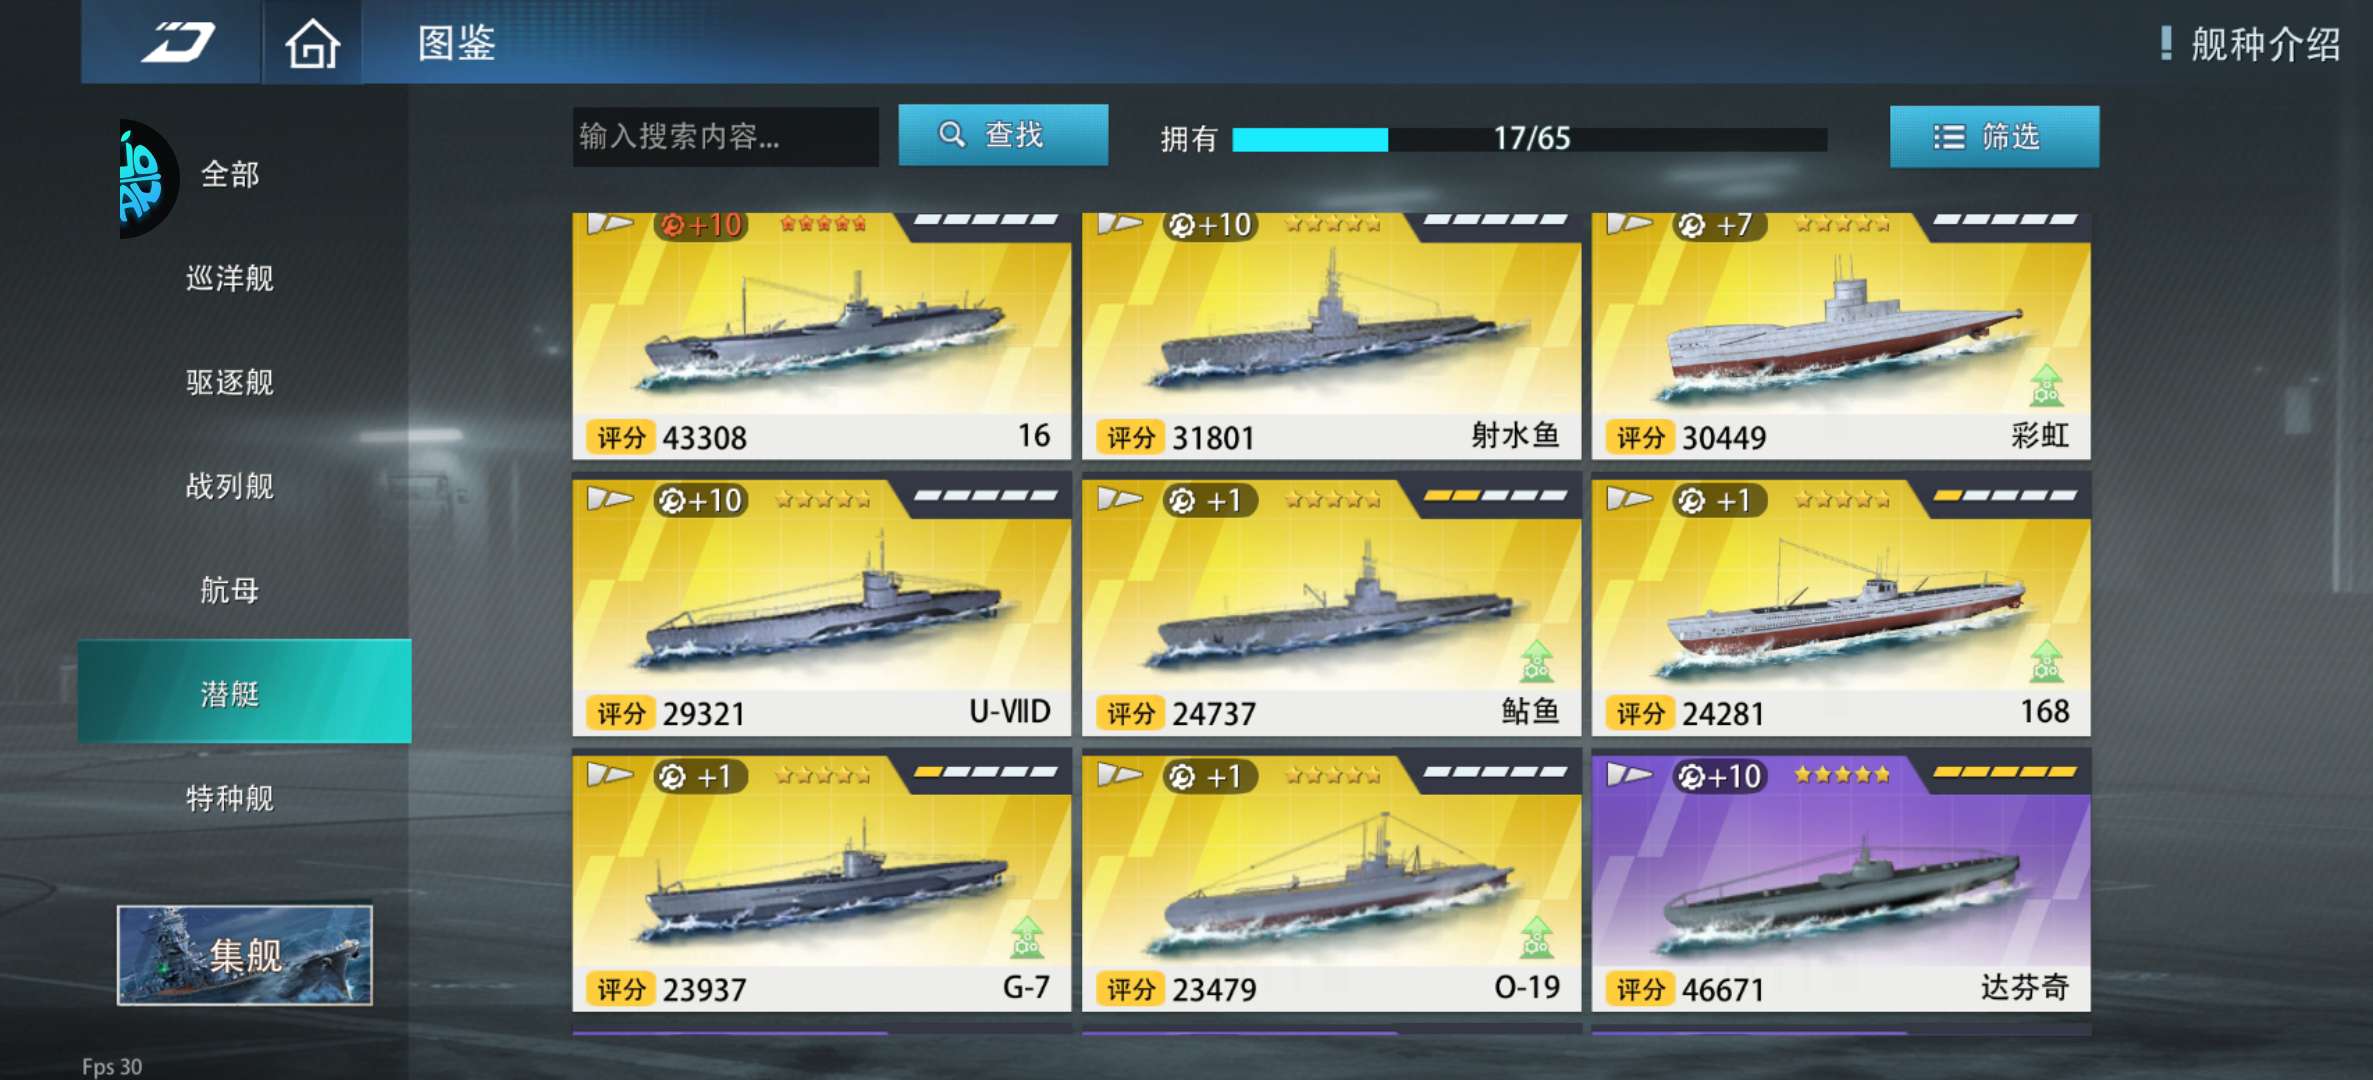Click the green upgrade icon on 彩虹 card
Viewport: 2373px width, 1080px height.
point(2046,385)
